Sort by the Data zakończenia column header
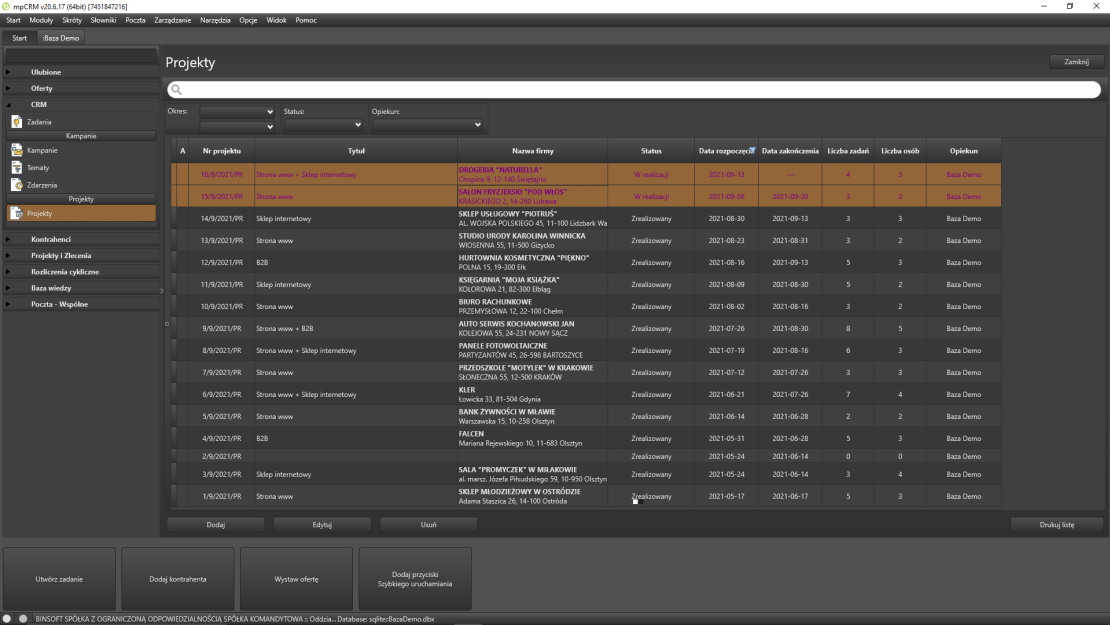The height and width of the screenshot is (625, 1110). 790,151
